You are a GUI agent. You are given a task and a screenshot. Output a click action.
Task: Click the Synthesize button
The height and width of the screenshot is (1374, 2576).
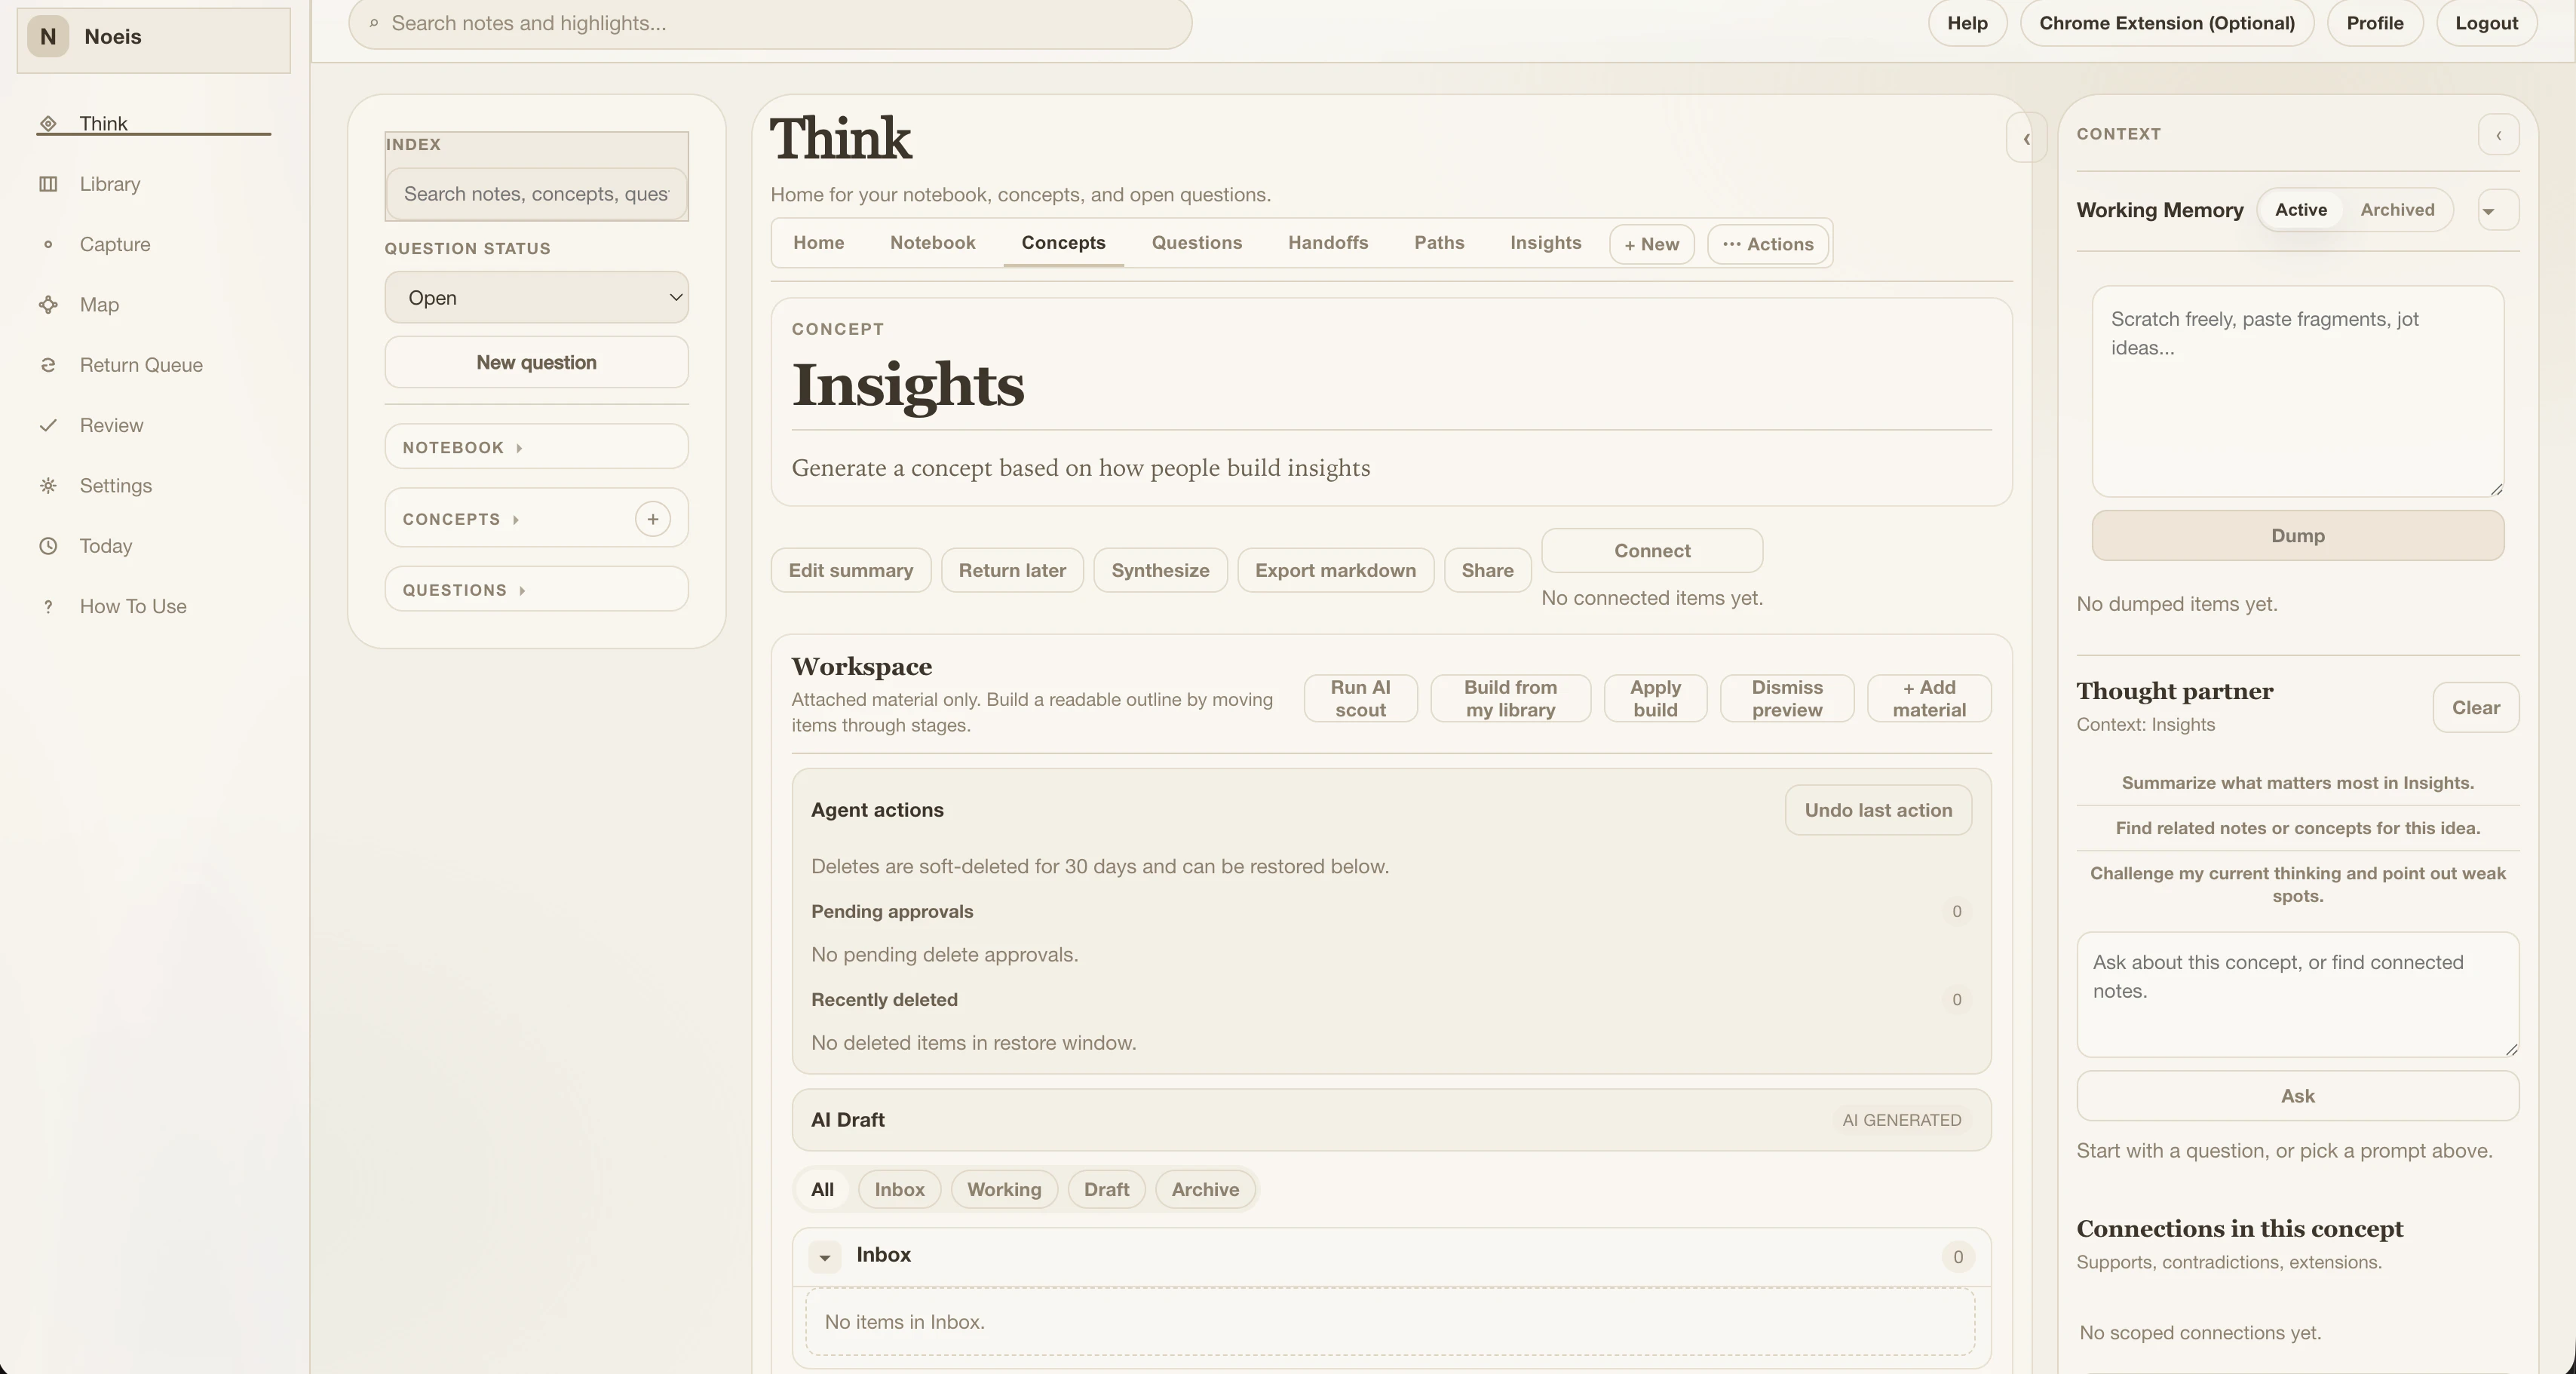(1159, 570)
